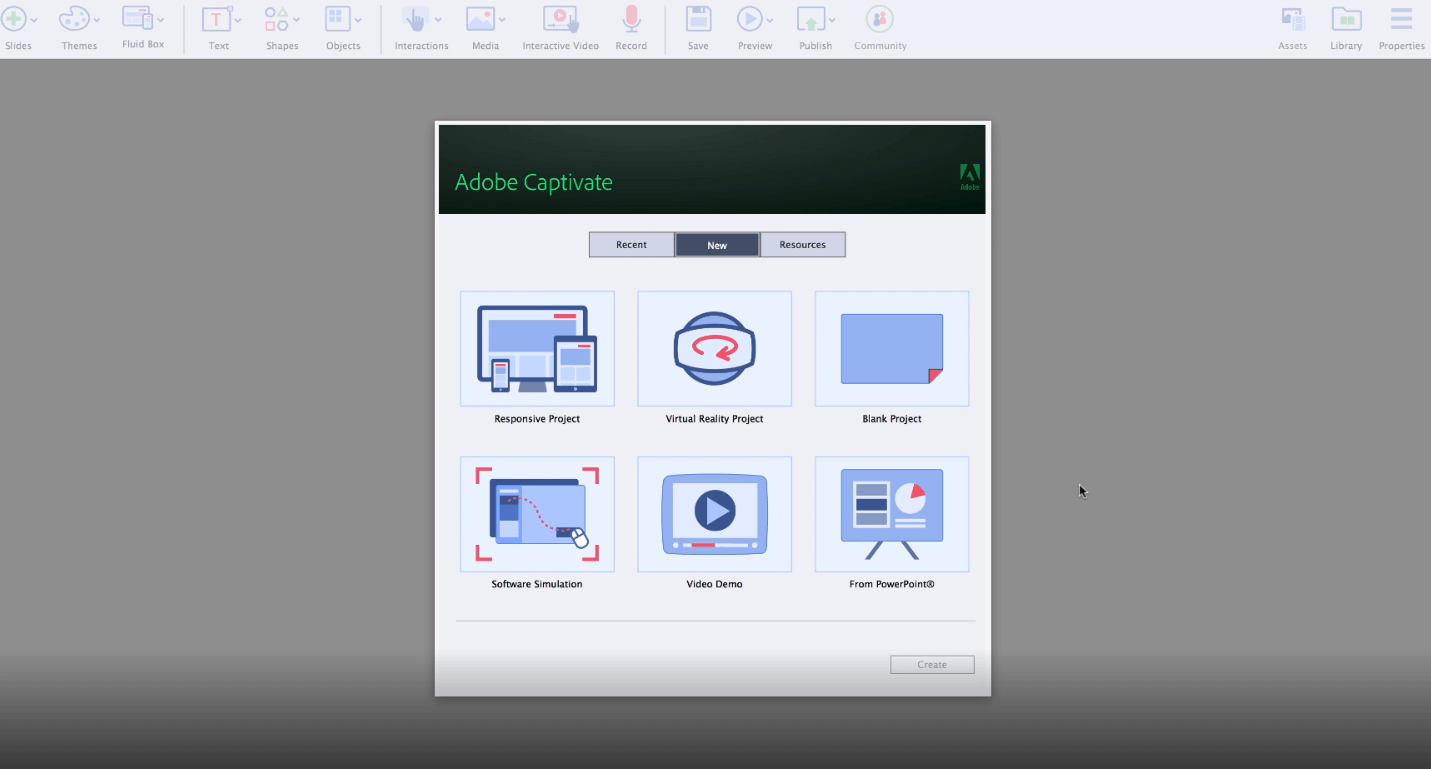
Task: Click the Preview play icon
Action: pyautogui.click(x=749, y=18)
